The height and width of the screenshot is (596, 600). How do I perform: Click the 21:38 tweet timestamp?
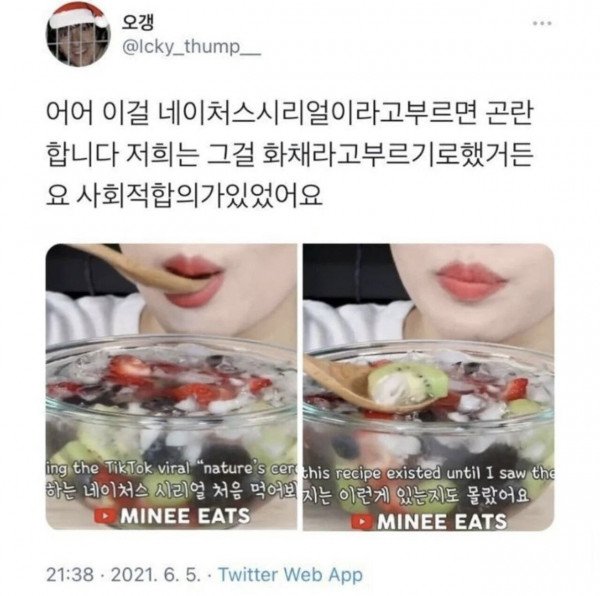[x=70, y=575]
